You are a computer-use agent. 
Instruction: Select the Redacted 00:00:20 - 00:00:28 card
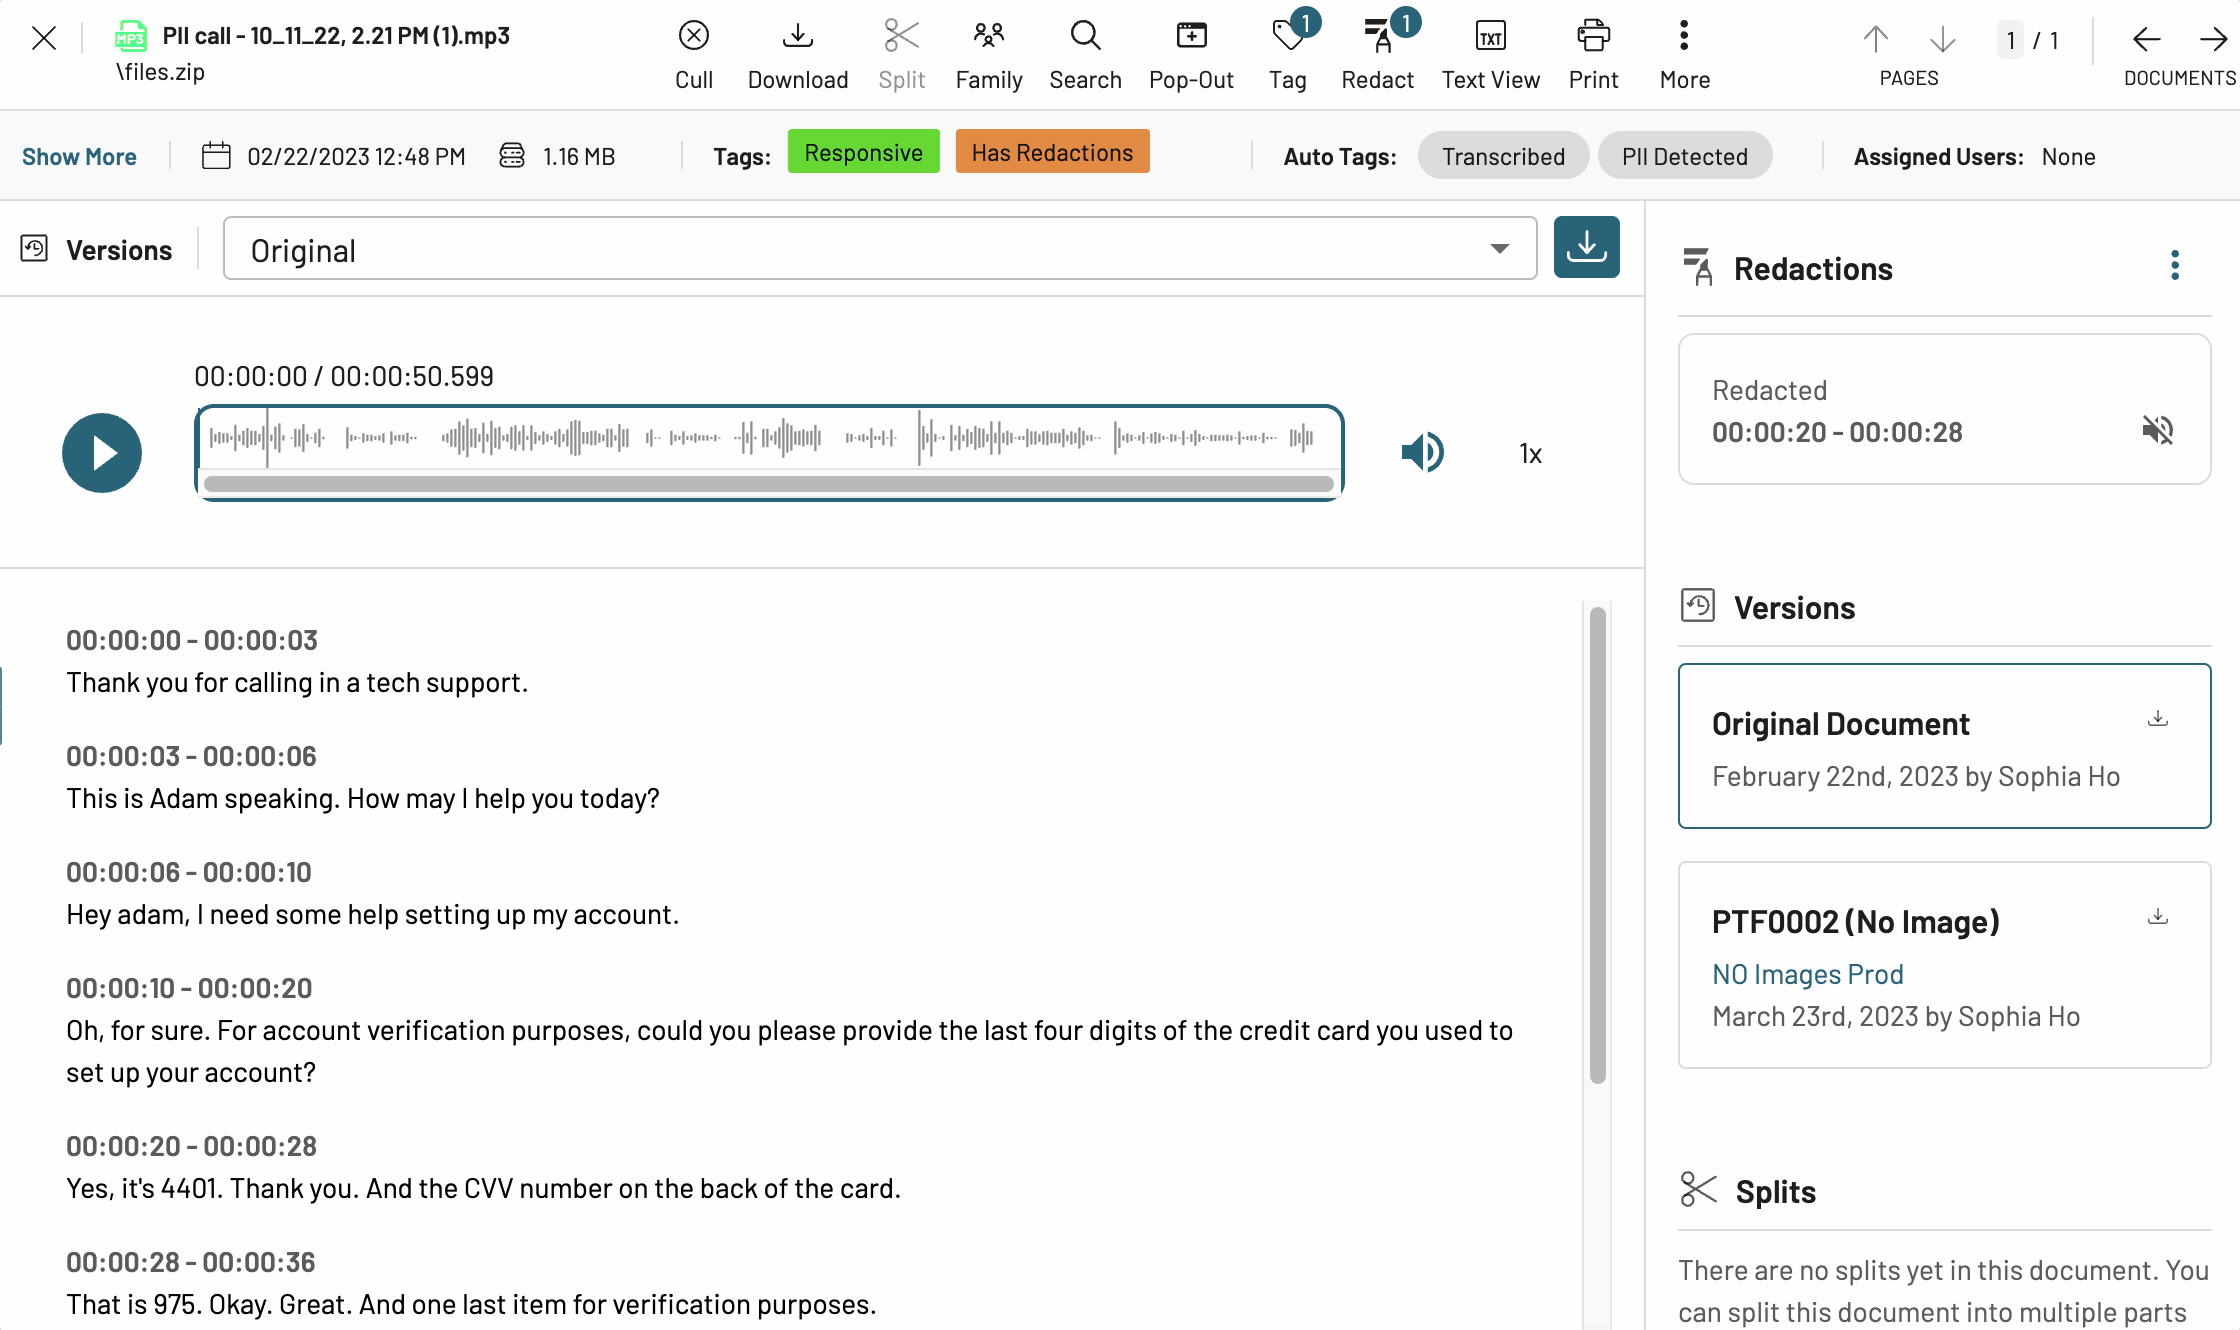[1944, 409]
